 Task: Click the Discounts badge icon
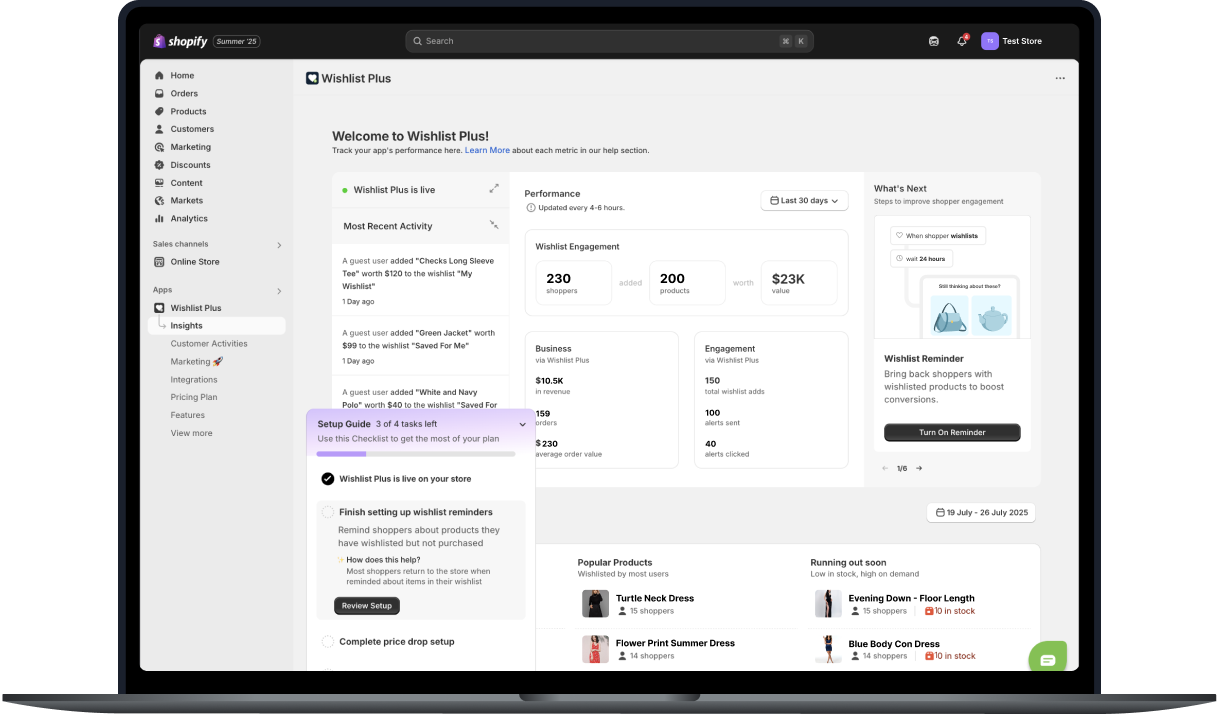159,165
